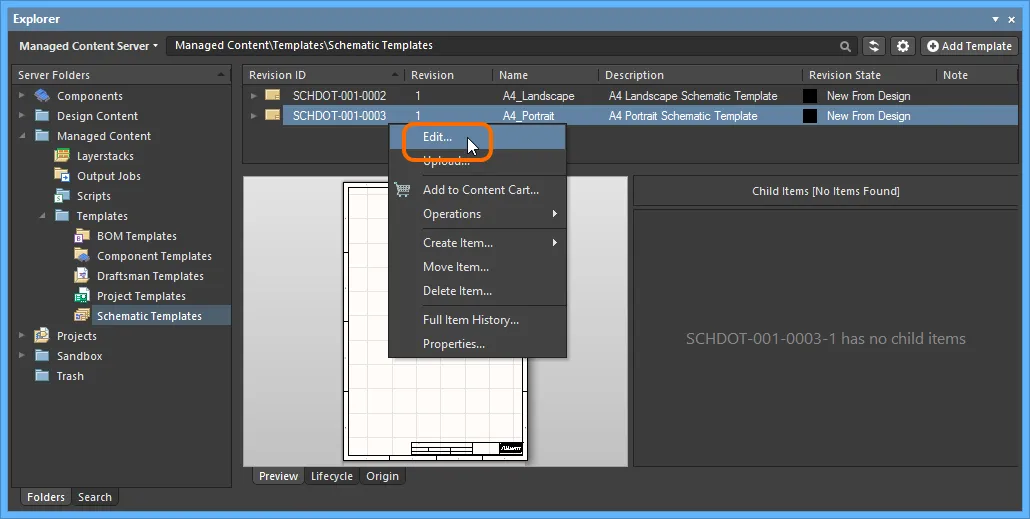
Task: Click the shopping cart icon in context menu
Action: [x=403, y=190]
